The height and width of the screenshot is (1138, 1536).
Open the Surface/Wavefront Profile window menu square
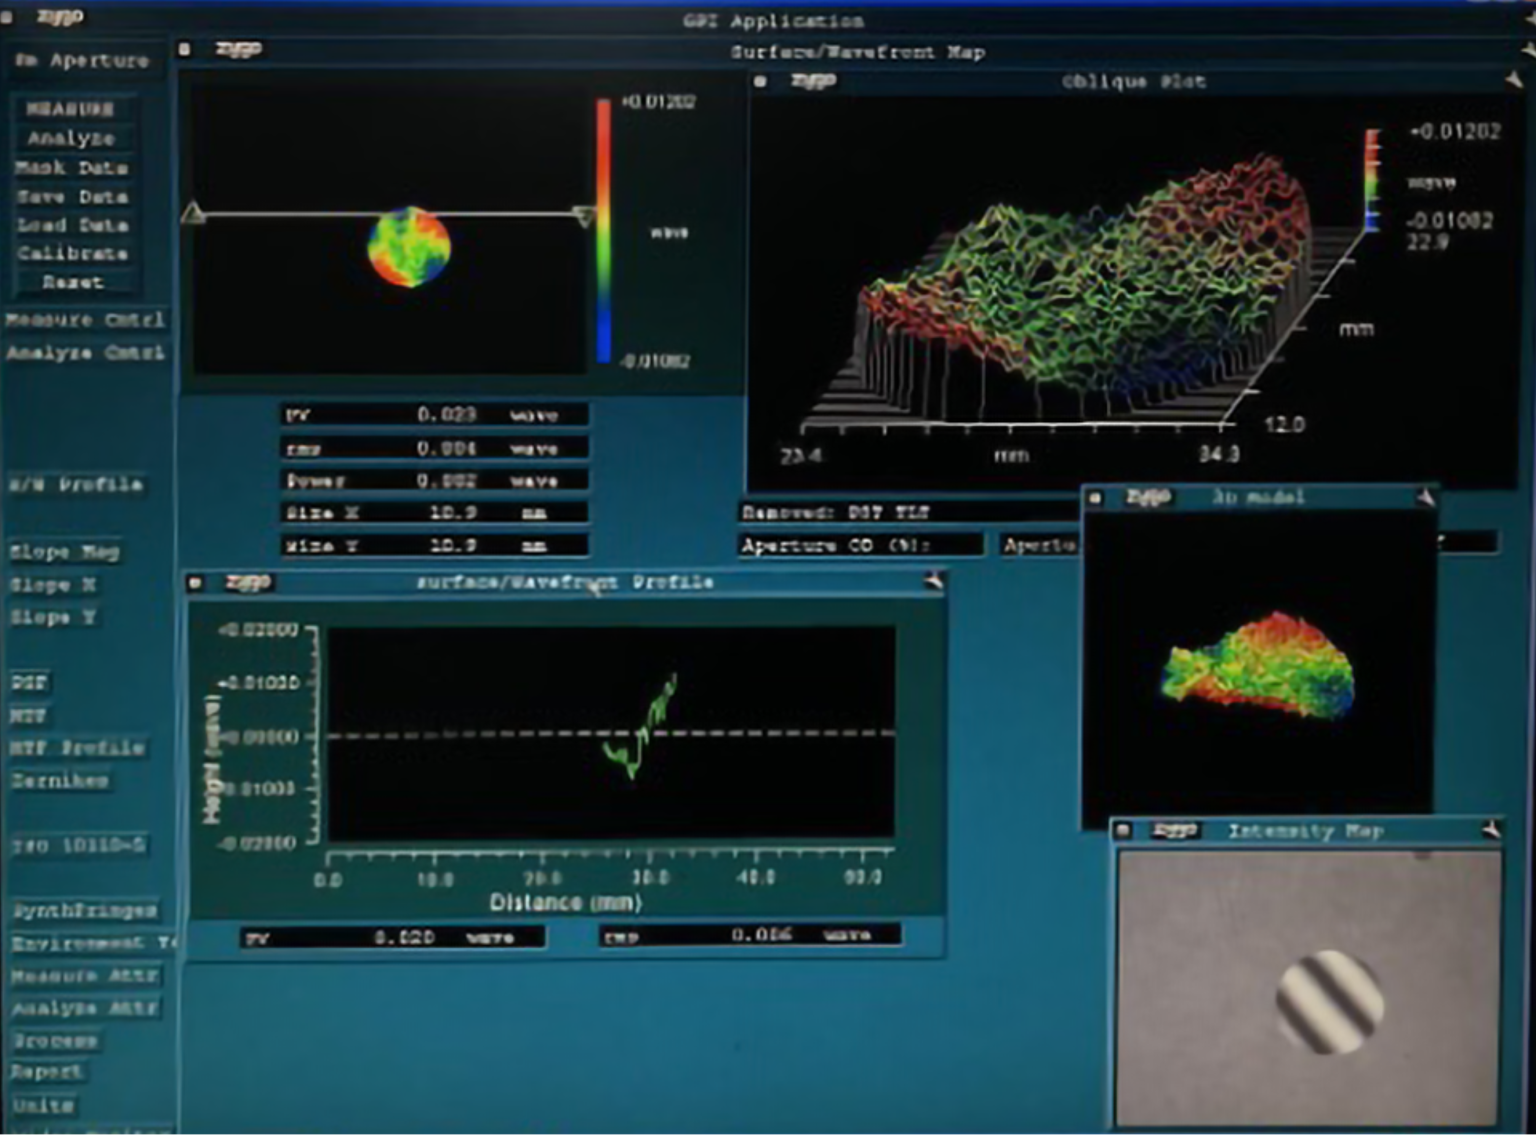(195, 582)
